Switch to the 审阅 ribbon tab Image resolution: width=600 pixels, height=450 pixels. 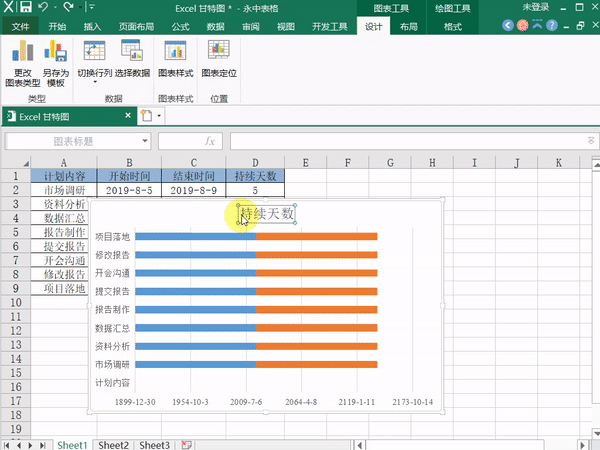(251, 26)
